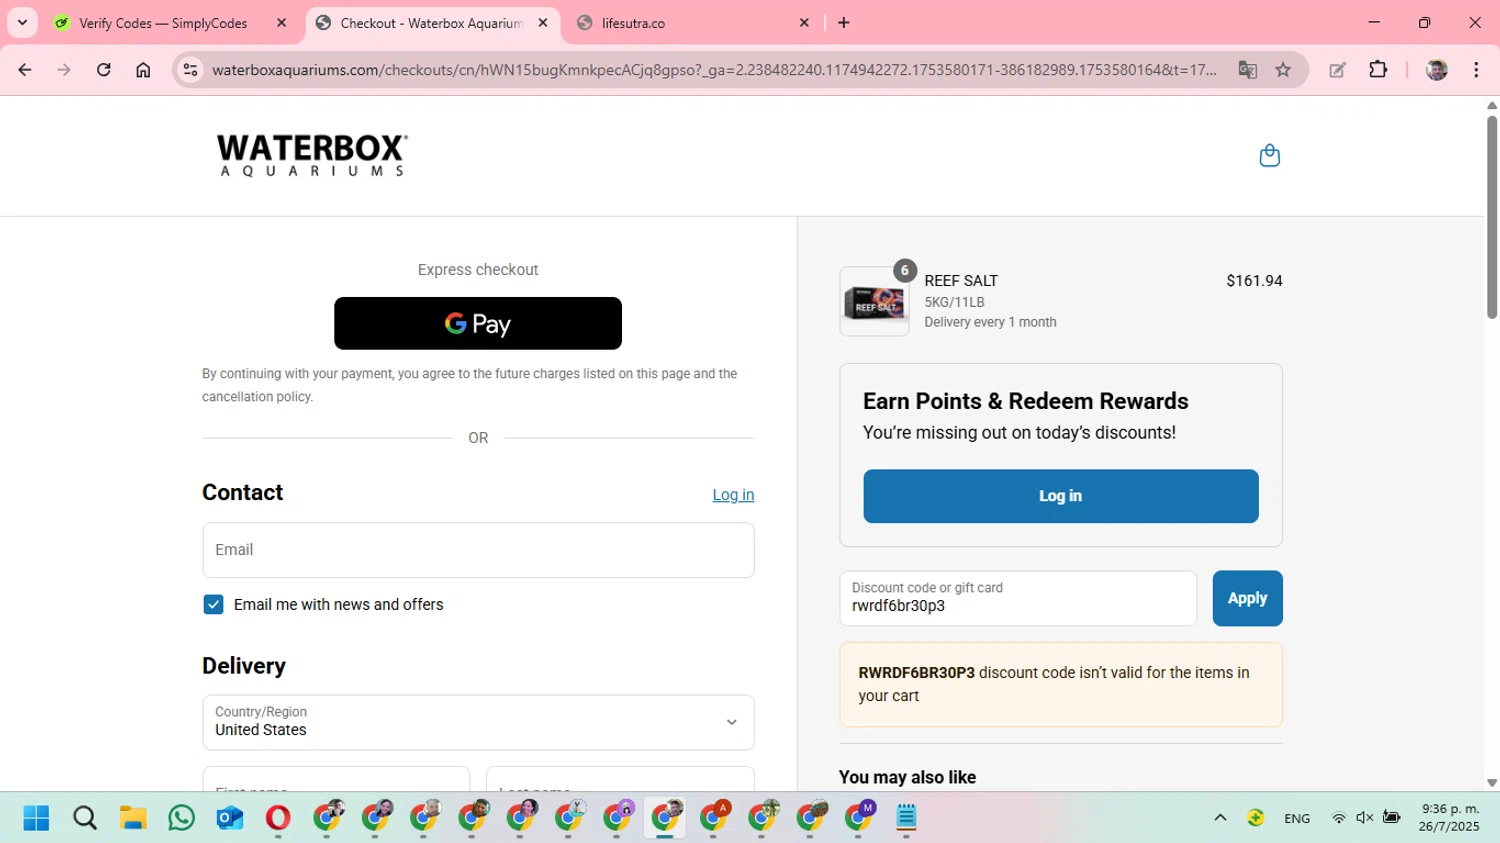Open Chrome three-dot menu
This screenshot has width=1500, height=843.
(1476, 70)
